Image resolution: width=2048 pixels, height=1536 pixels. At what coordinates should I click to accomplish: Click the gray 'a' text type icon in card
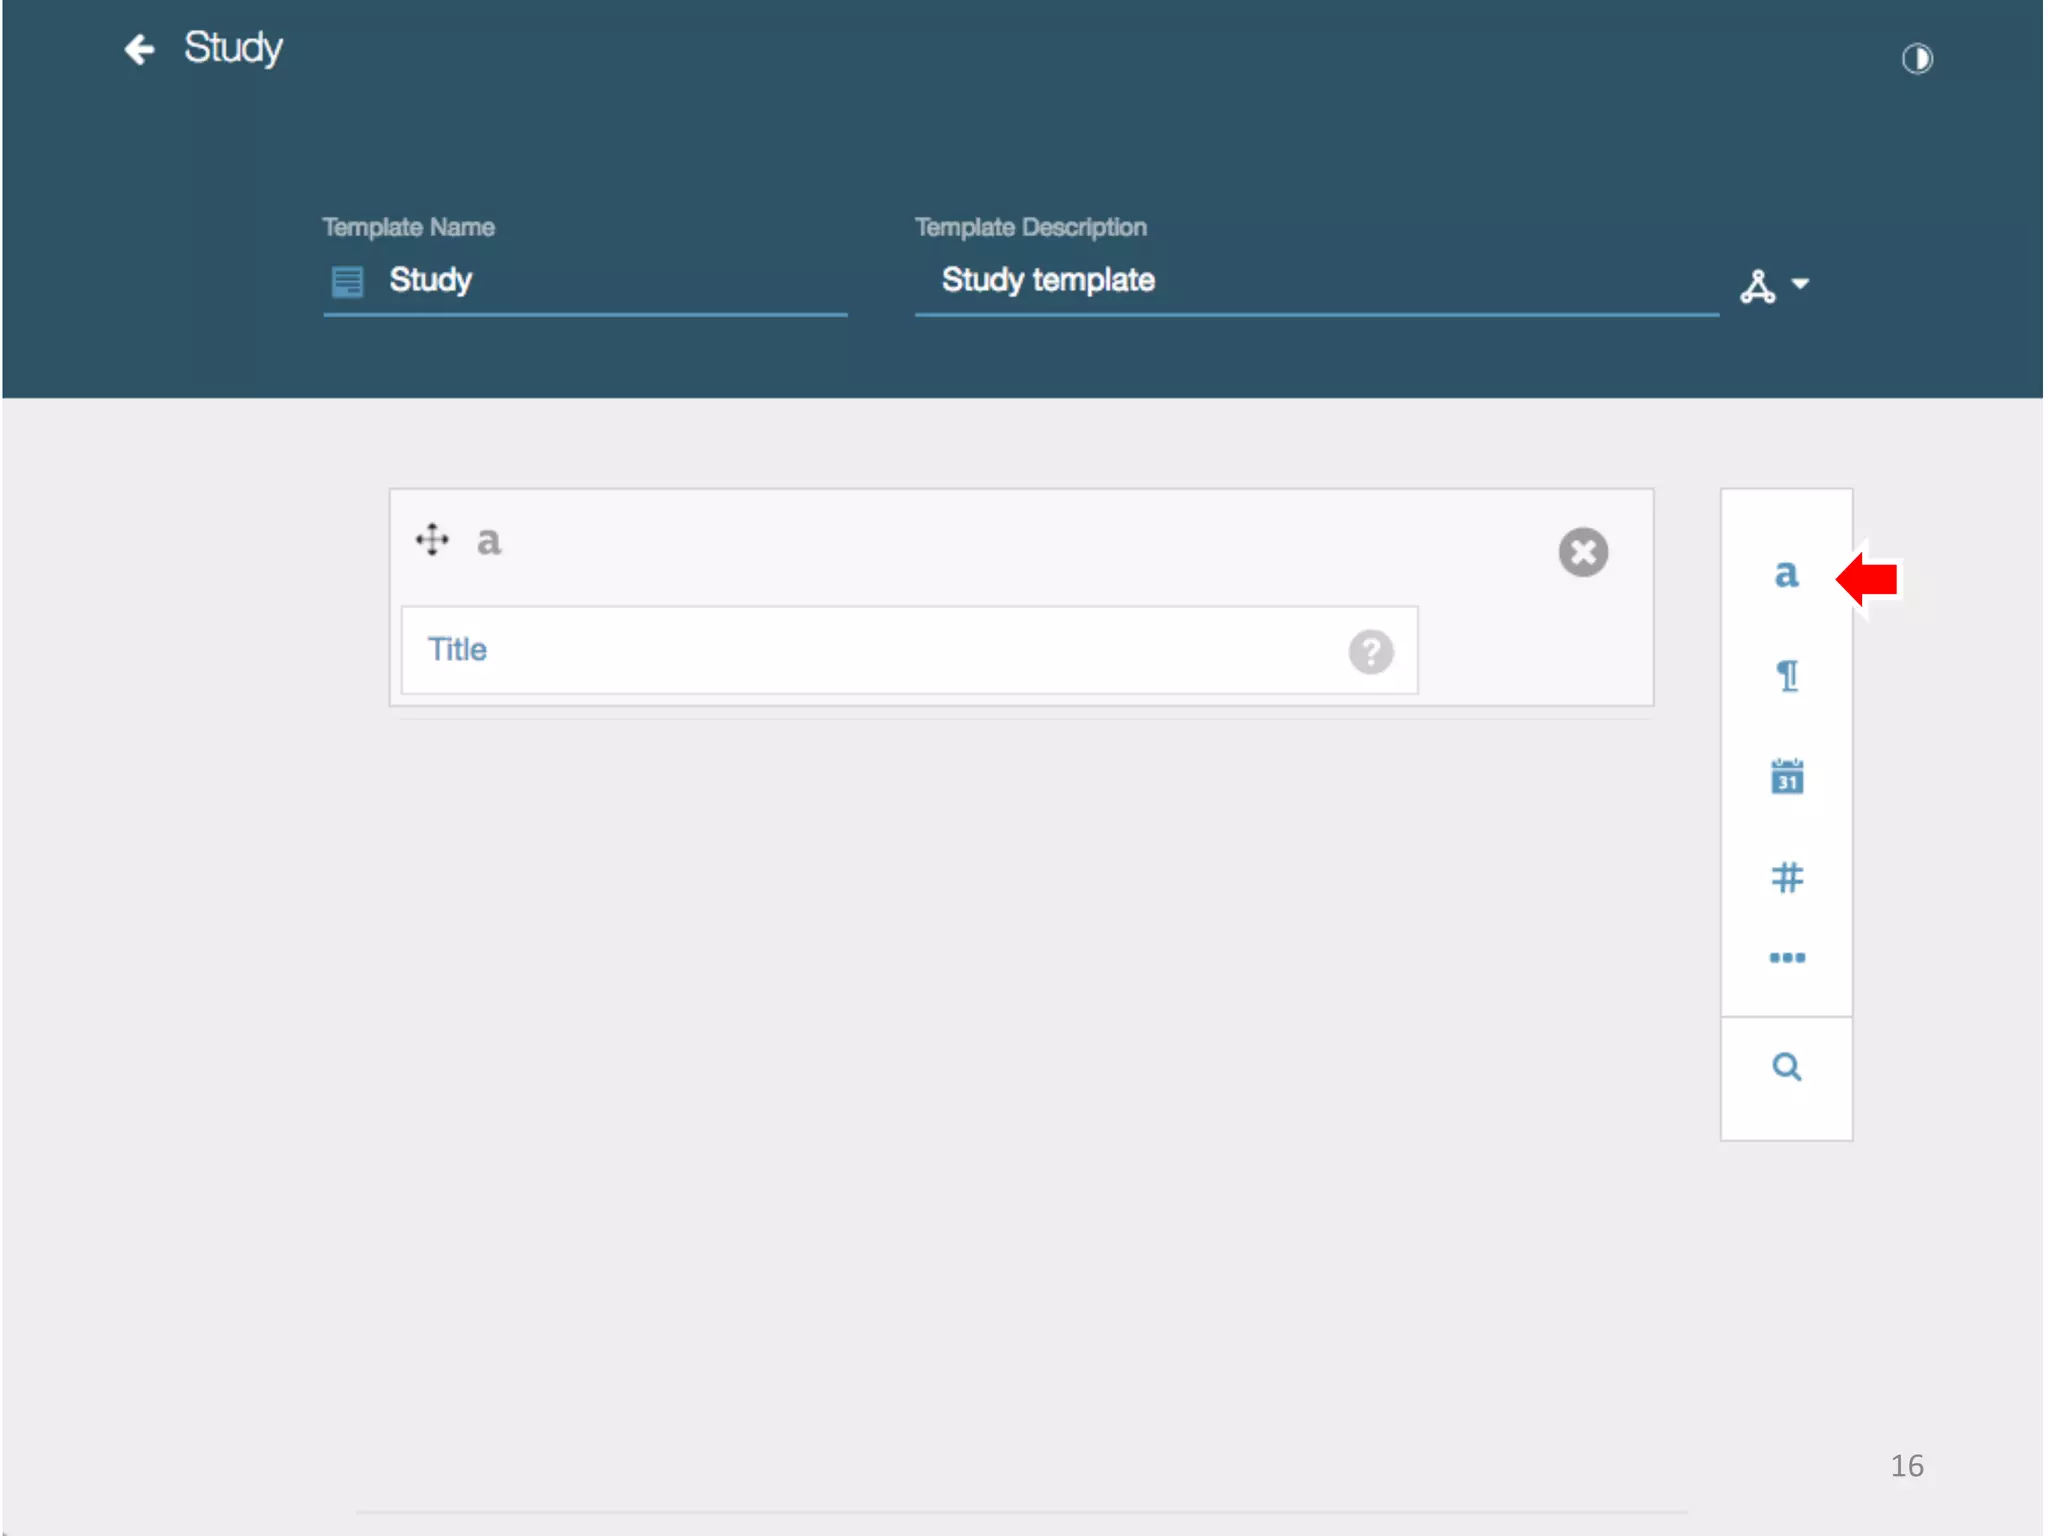[x=488, y=541]
